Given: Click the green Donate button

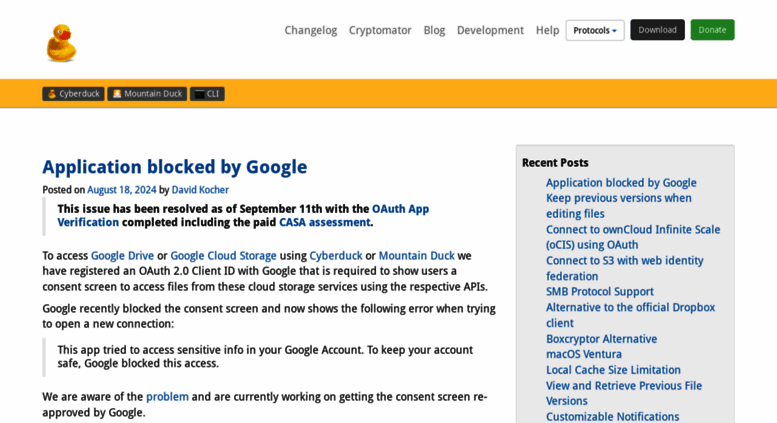Looking at the screenshot, I should coord(712,30).
